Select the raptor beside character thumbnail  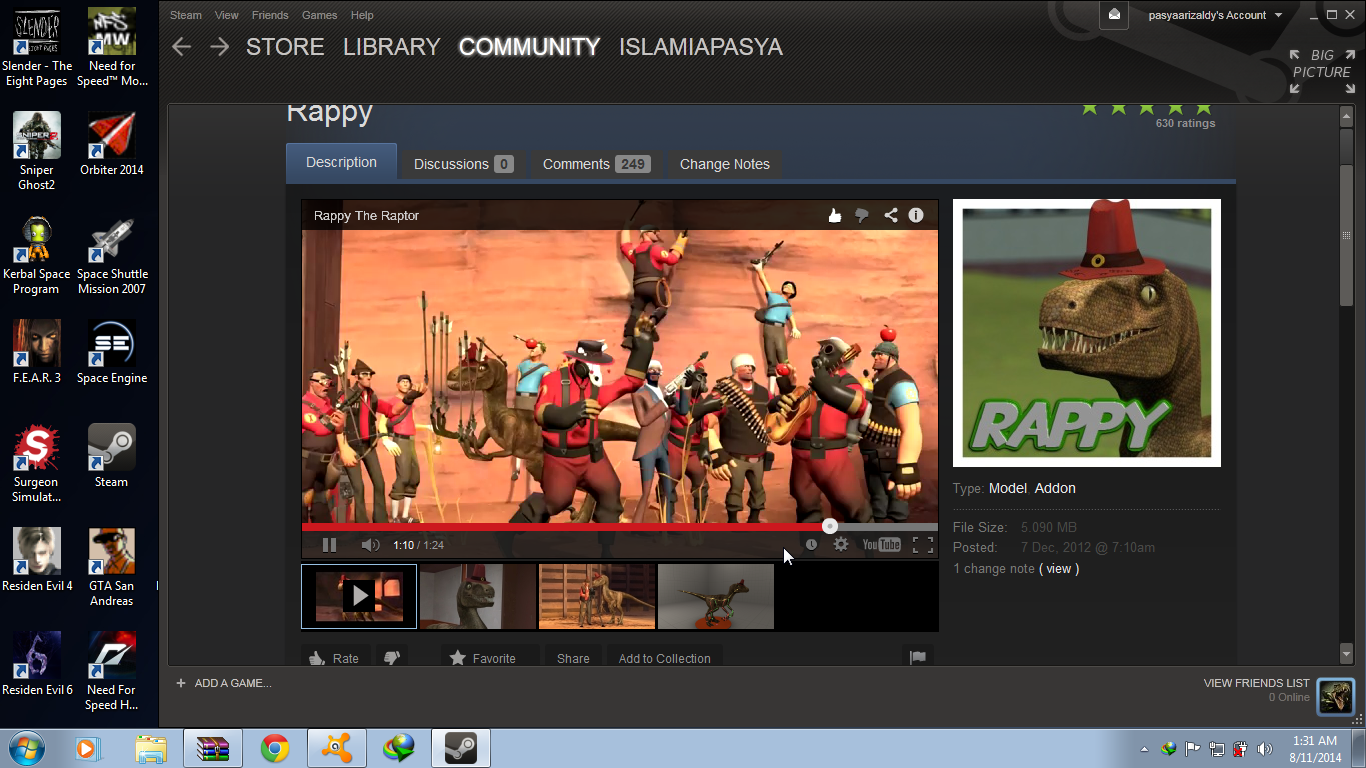tap(597, 597)
